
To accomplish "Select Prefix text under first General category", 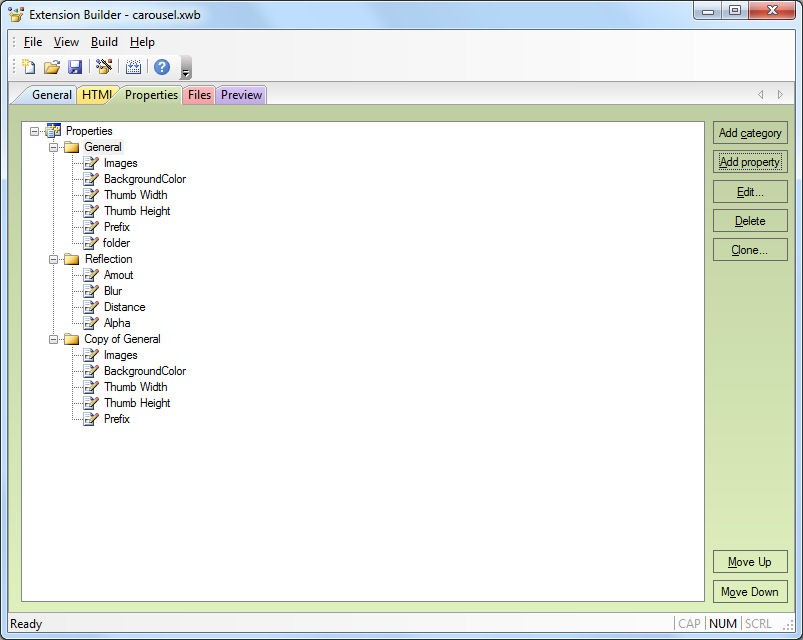I will click(117, 227).
